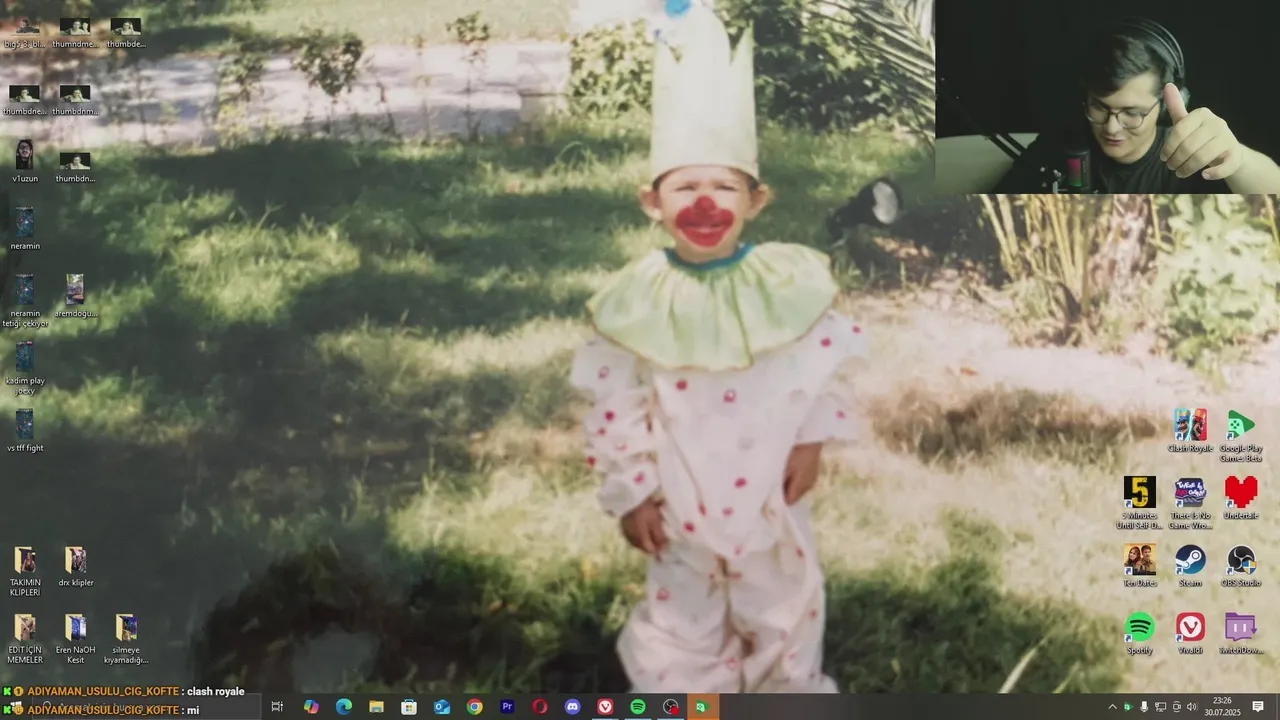Open the notification center button

1258,707
